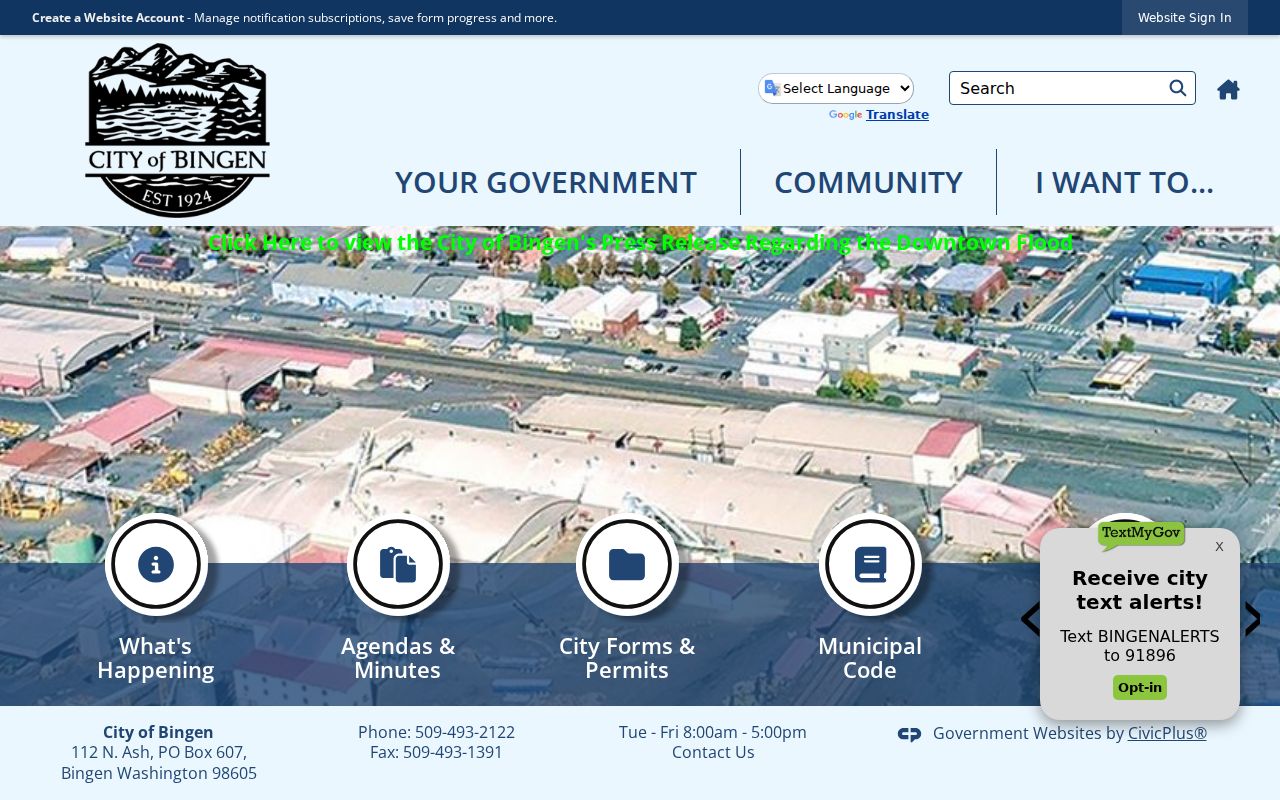Open the What's Happening info icon
The width and height of the screenshot is (1280, 800).
tap(156, 564)
